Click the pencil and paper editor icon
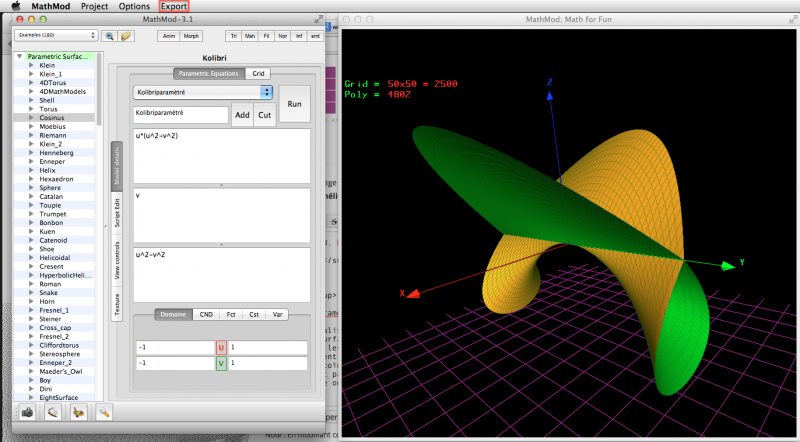800x442 pixels. (53, 412)
